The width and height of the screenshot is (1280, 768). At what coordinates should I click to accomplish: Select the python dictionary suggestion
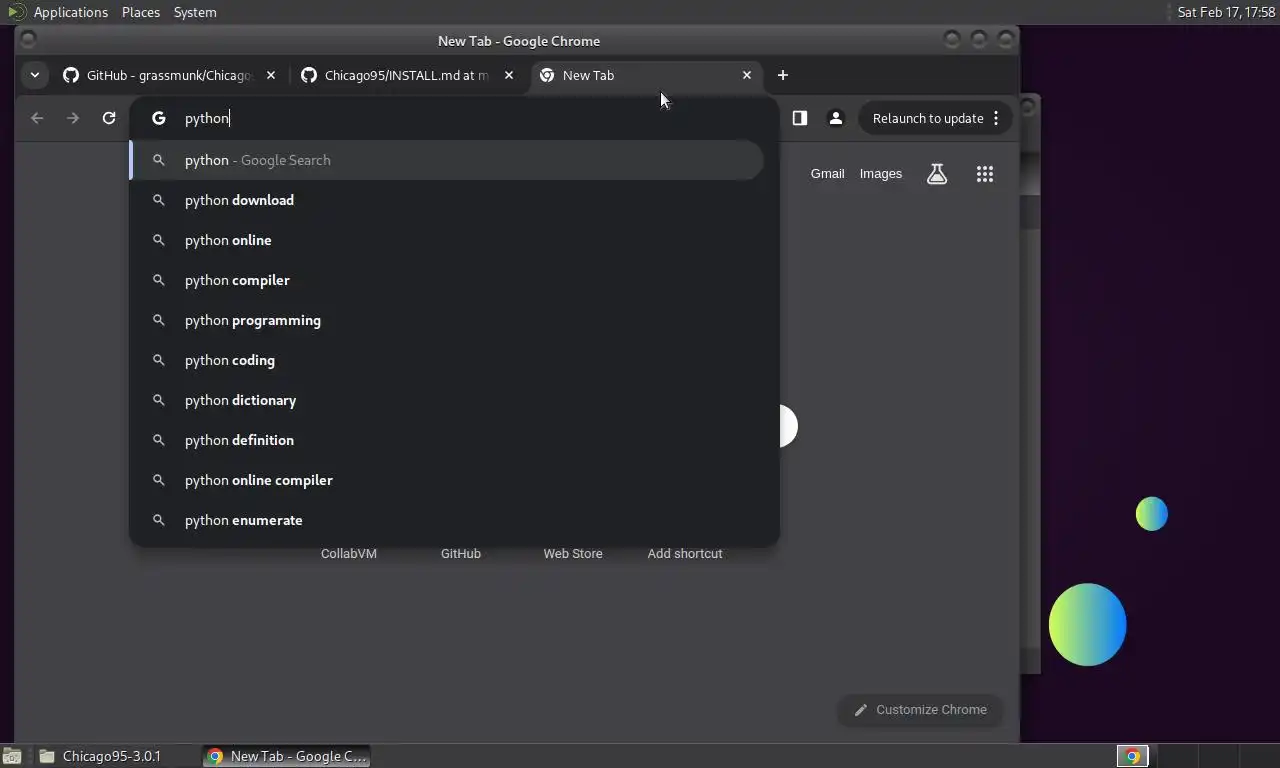[447, 400]
